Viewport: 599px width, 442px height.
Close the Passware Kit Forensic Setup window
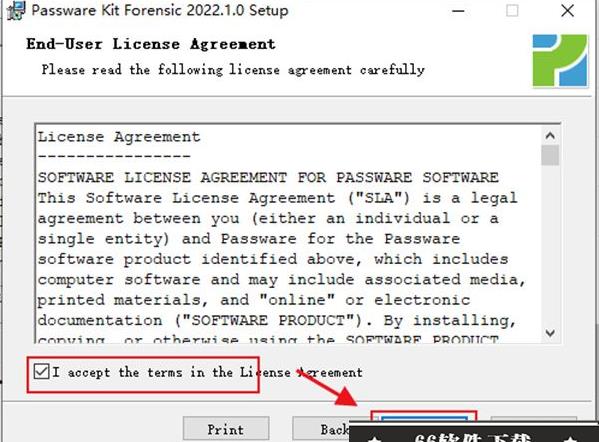(x=567, y=11)
